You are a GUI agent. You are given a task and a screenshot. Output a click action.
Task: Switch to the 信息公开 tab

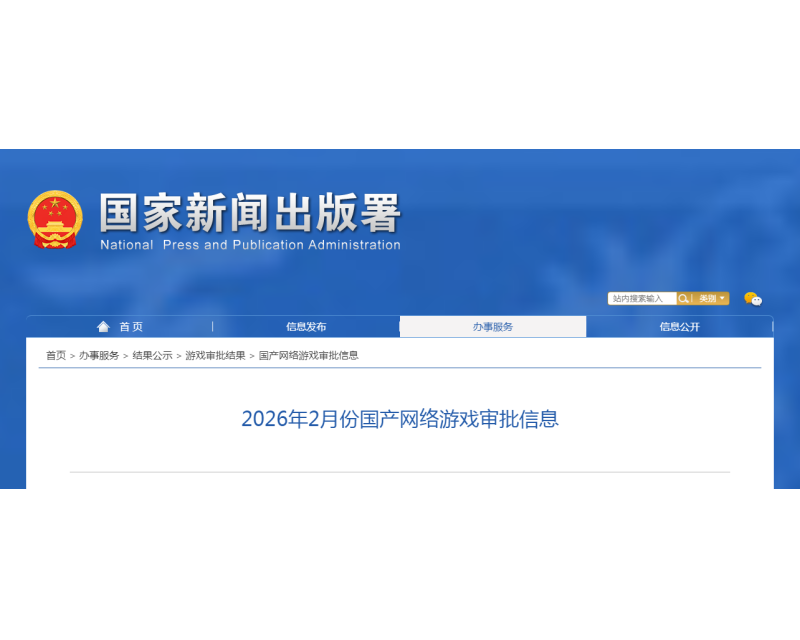[x=680, y=326]
